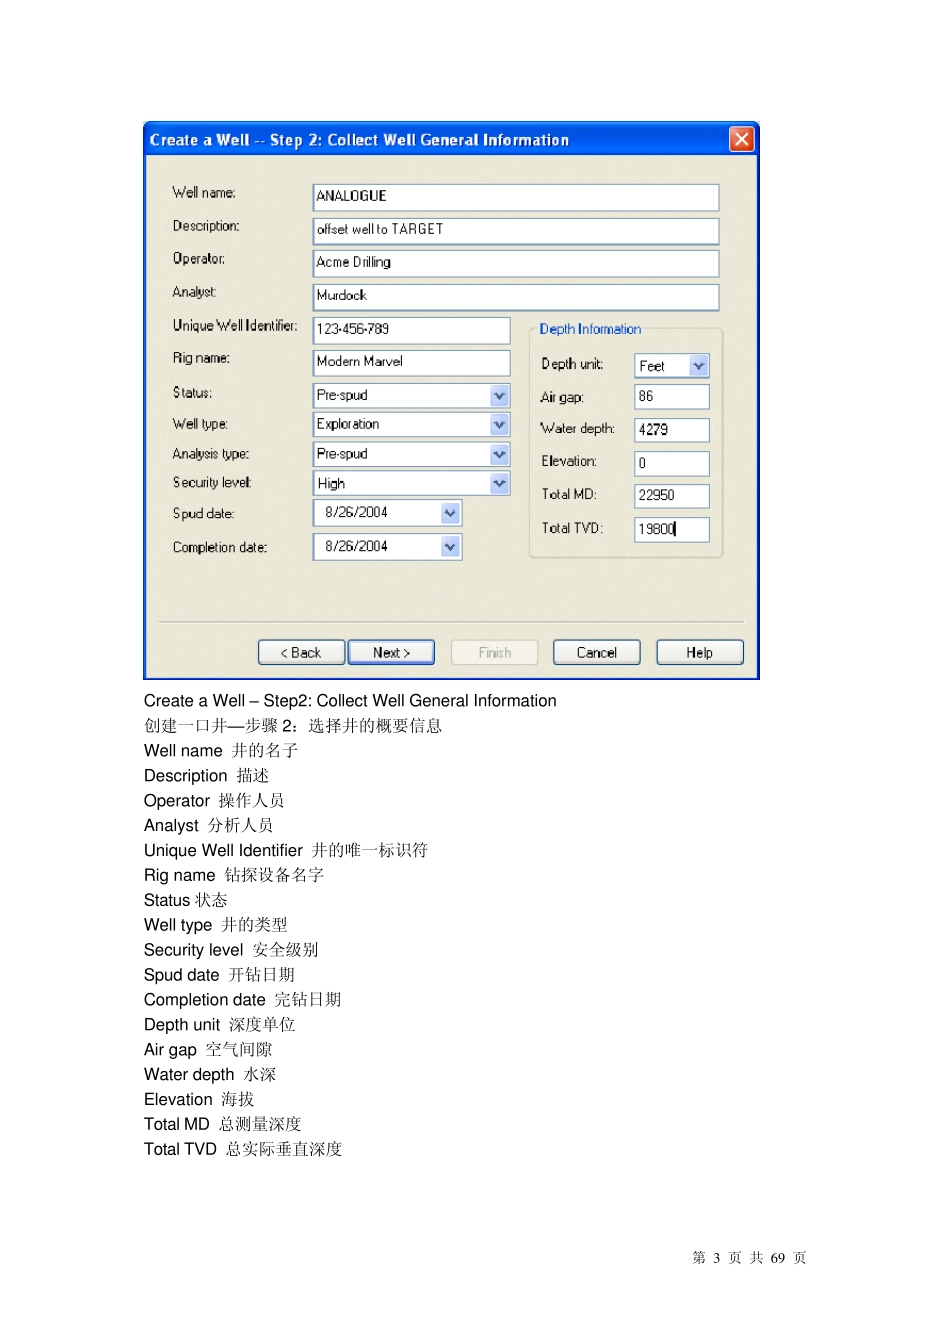Screen dimensions: 950x1344
Task: Click the Water depth field
Action: pos(671,430)
